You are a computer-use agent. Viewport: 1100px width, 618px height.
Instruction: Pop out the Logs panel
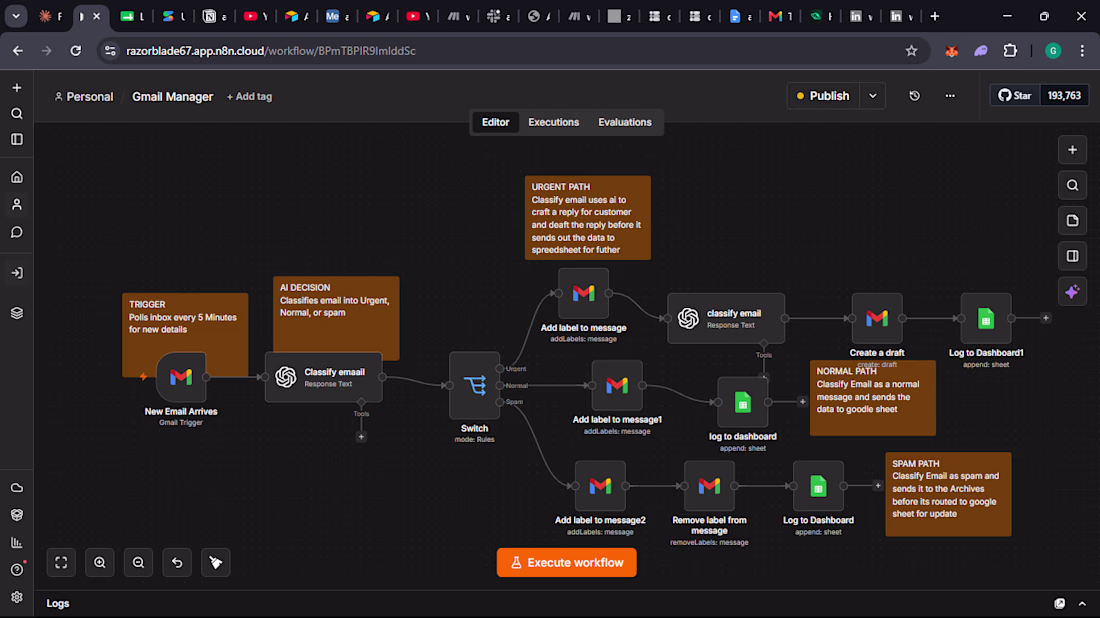pos(1059,603)
